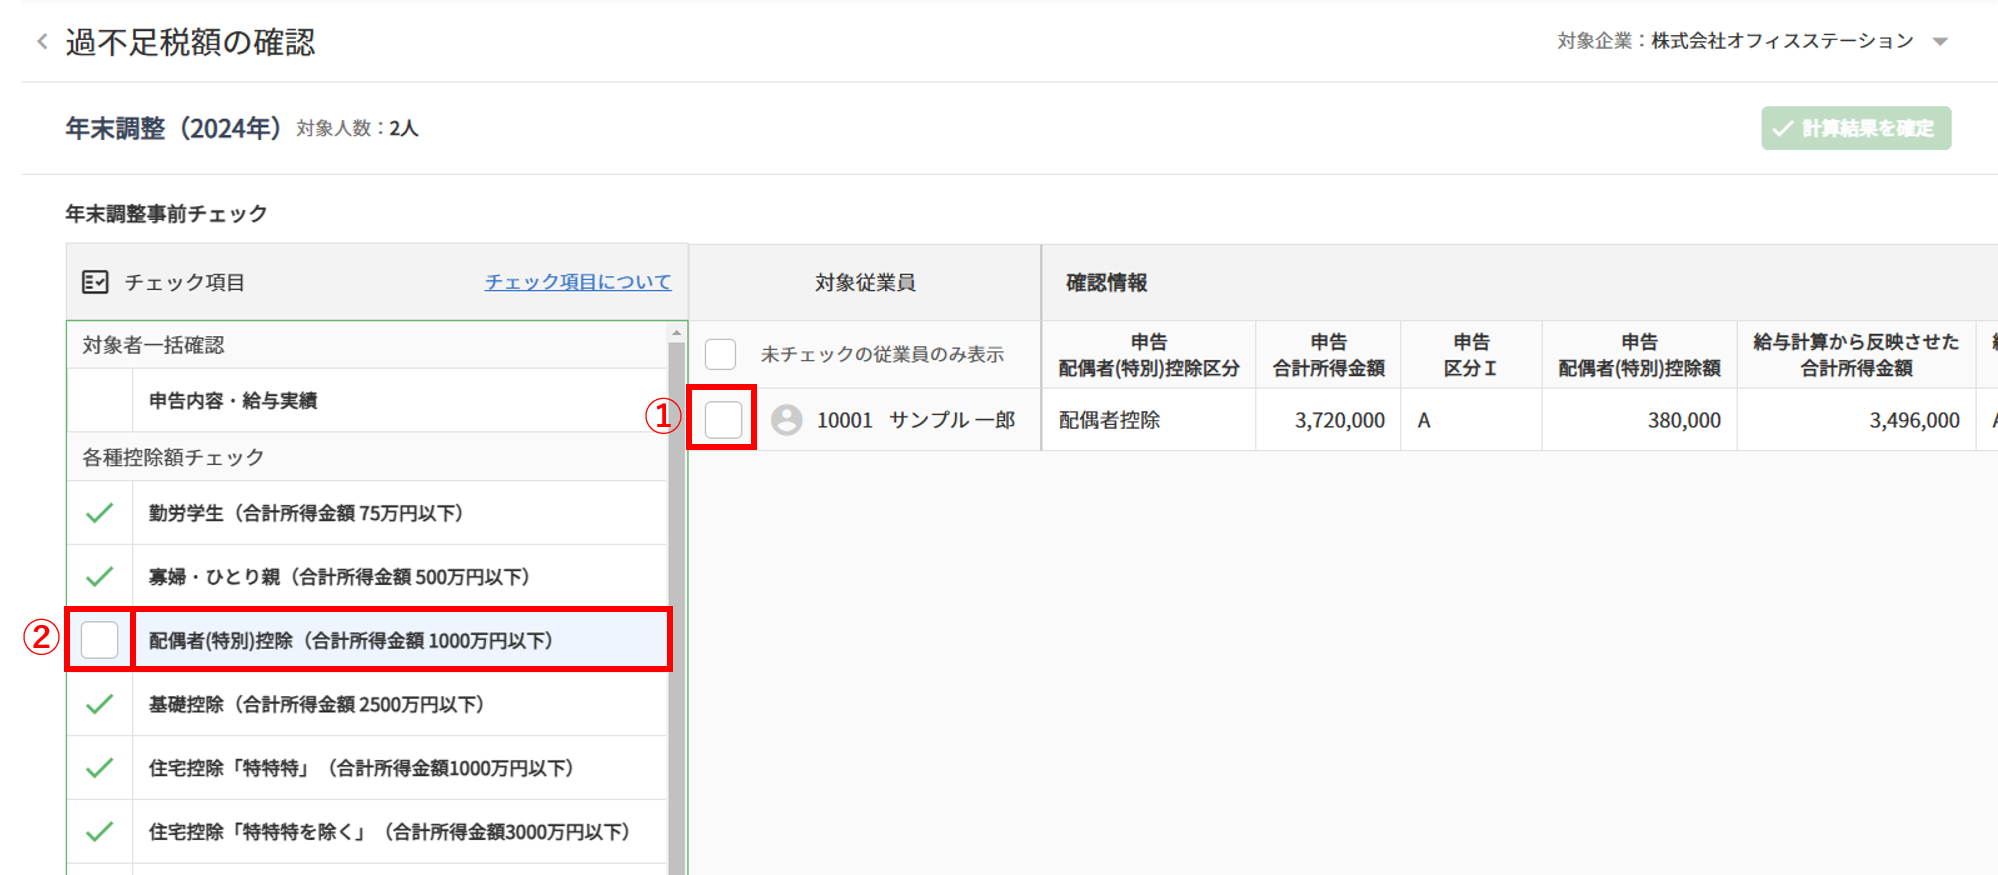Click green checkmark next to 基礎控除
The image size is (1998, 875).
99,705
